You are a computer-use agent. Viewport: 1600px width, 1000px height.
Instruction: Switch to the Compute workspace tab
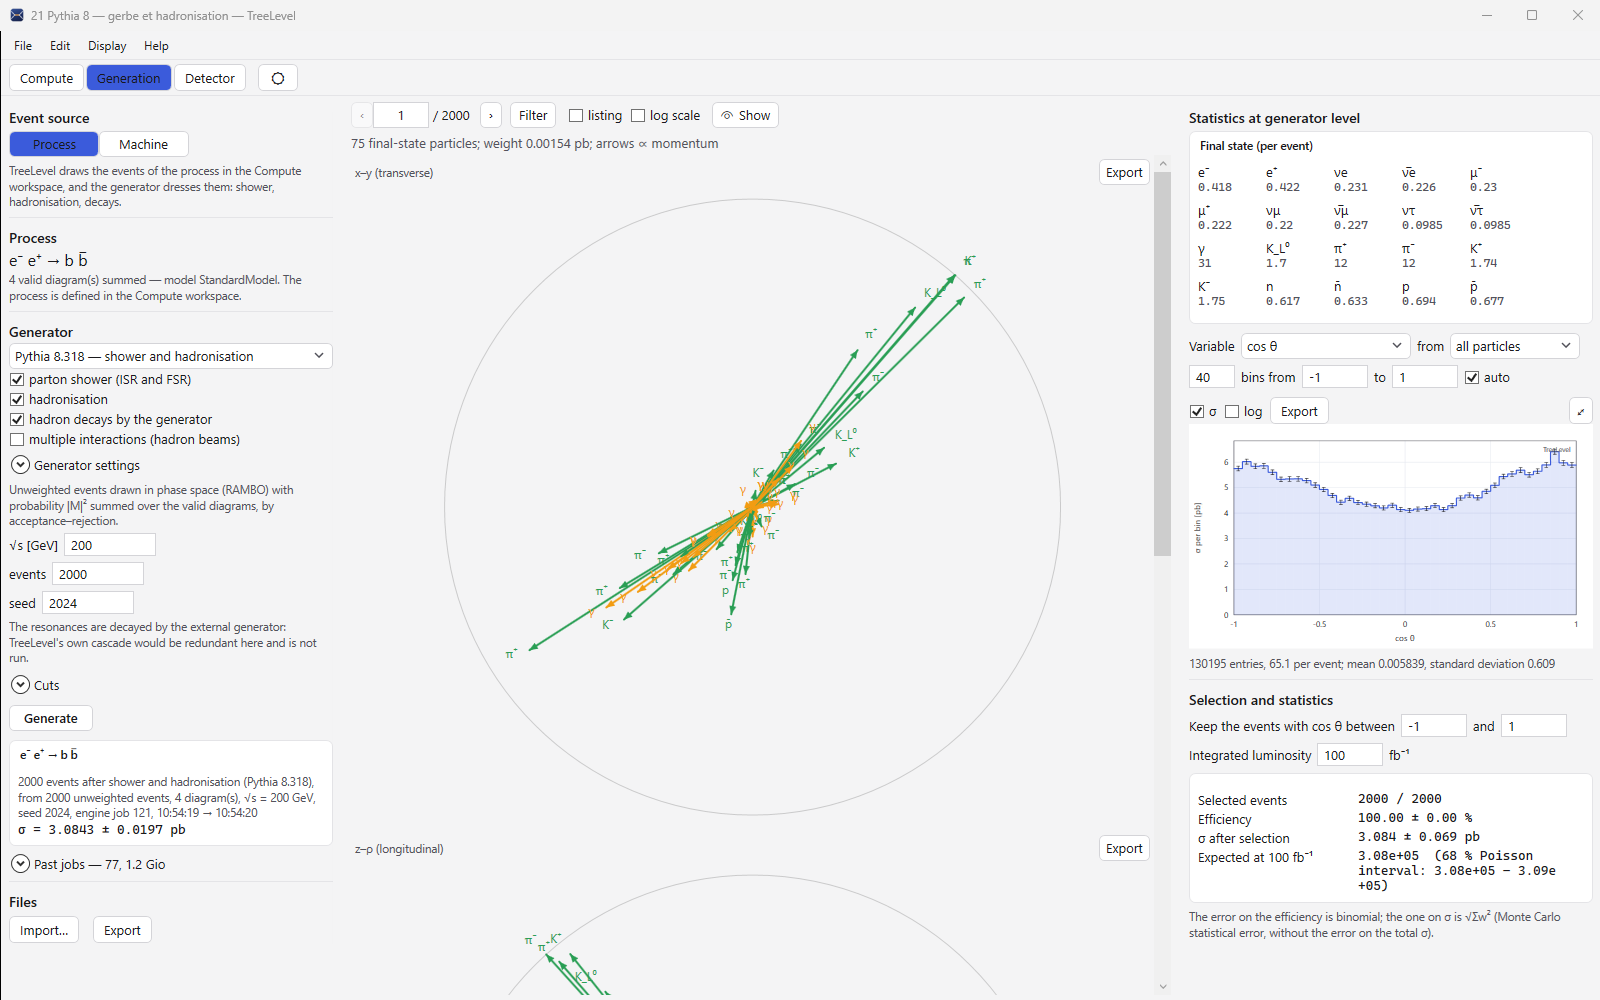click(x=47, y=78)
